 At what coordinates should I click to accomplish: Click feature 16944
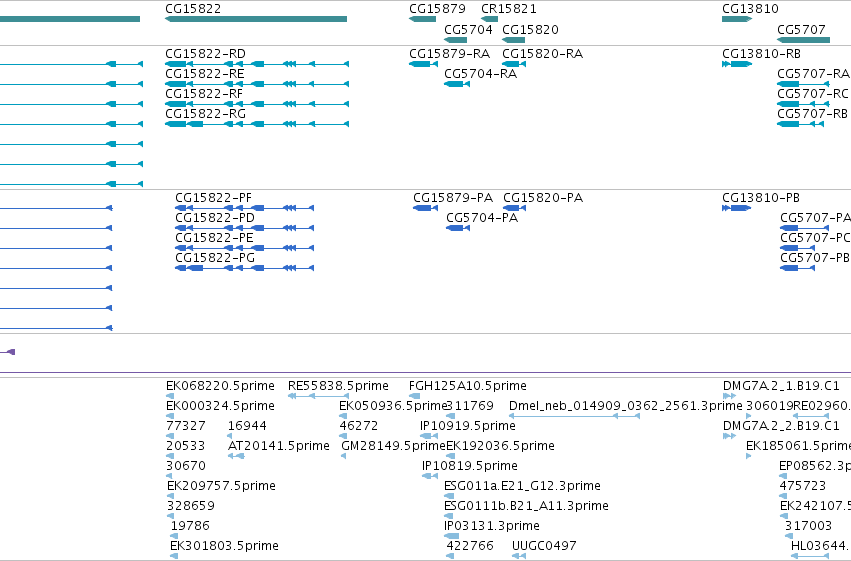(x=230, y=436)
